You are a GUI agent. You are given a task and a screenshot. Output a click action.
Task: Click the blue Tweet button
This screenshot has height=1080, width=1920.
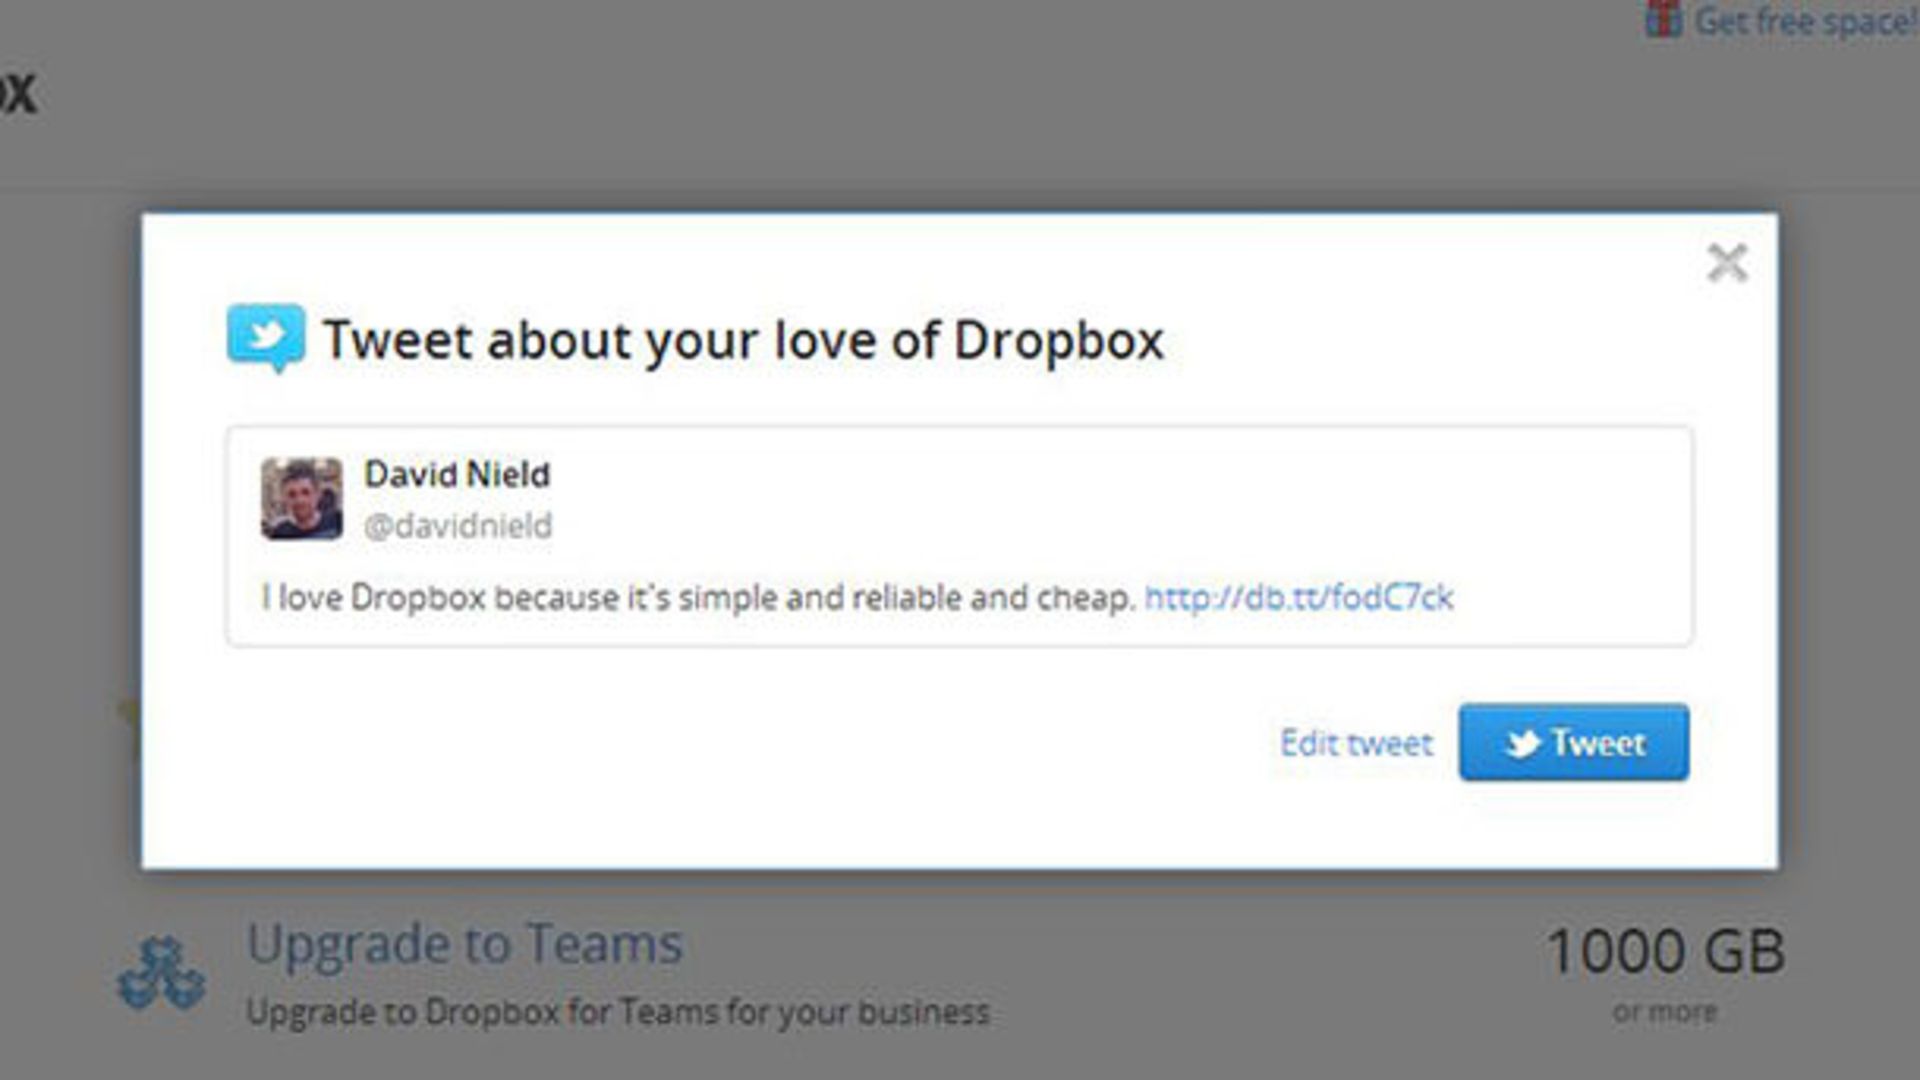tap(1574, 742)
